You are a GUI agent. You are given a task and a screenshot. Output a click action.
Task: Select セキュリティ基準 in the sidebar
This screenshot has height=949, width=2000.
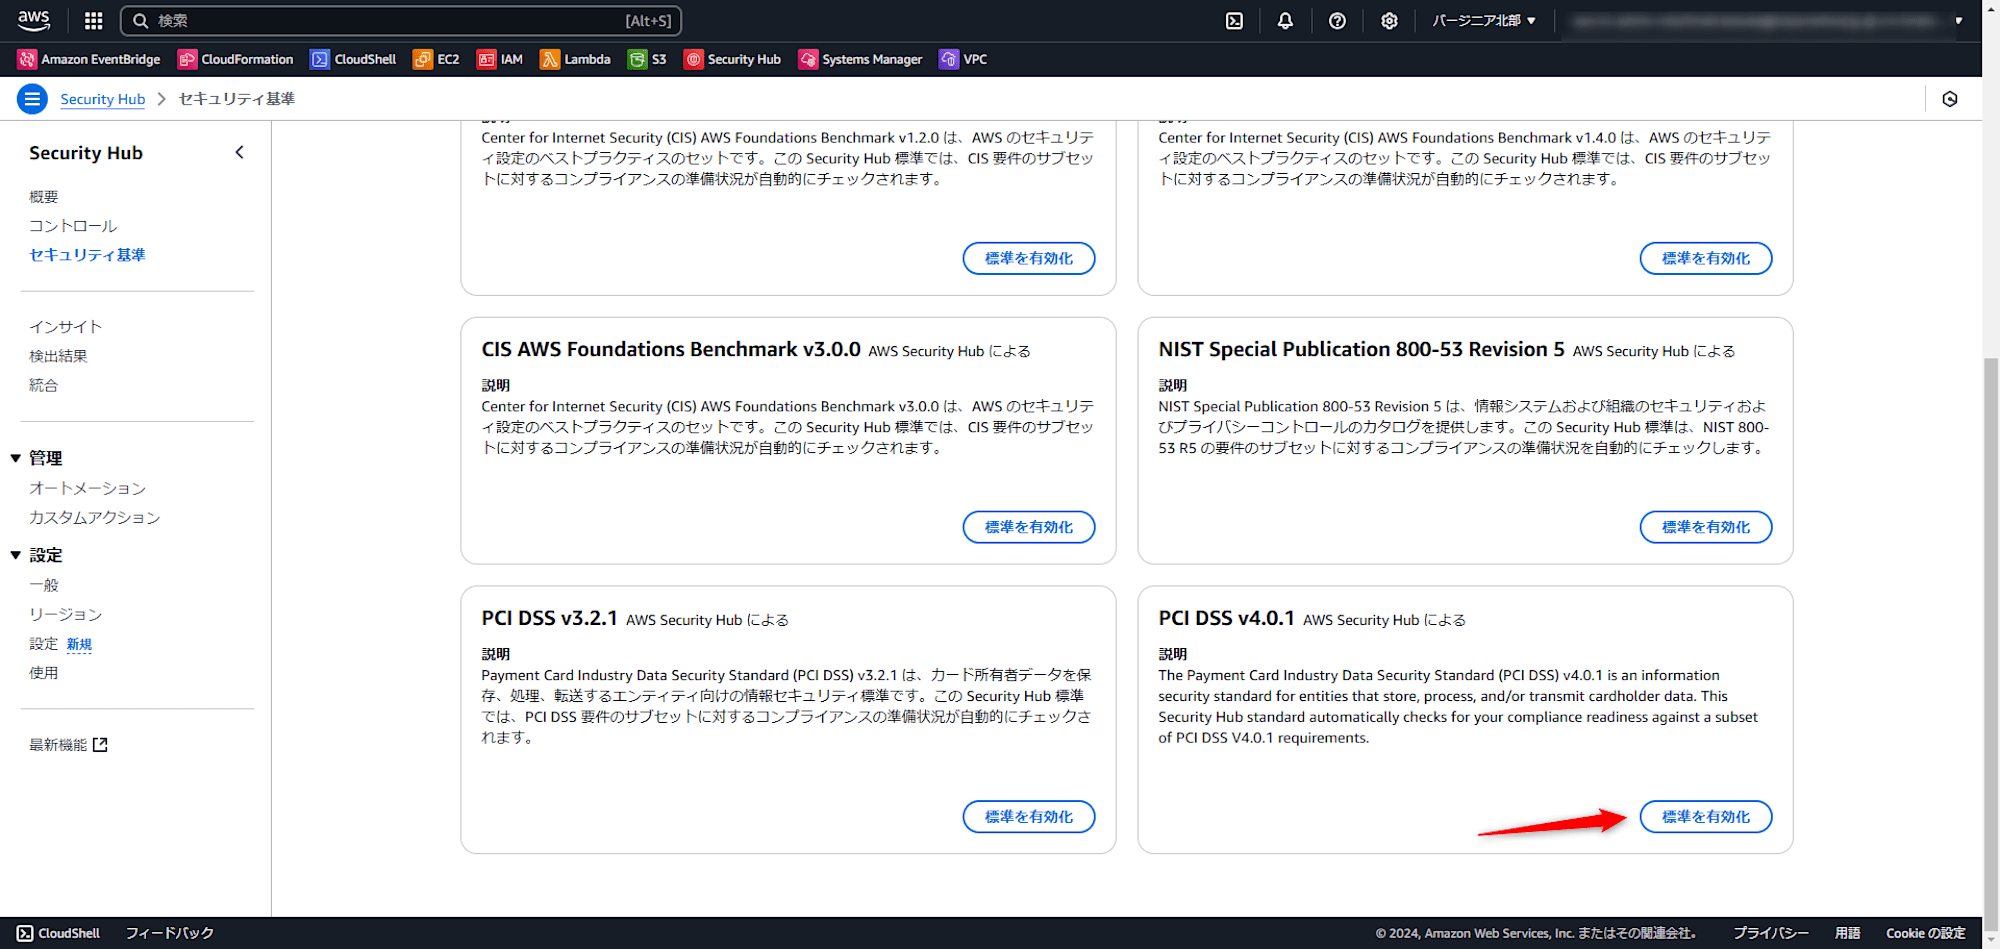[87, 255]
